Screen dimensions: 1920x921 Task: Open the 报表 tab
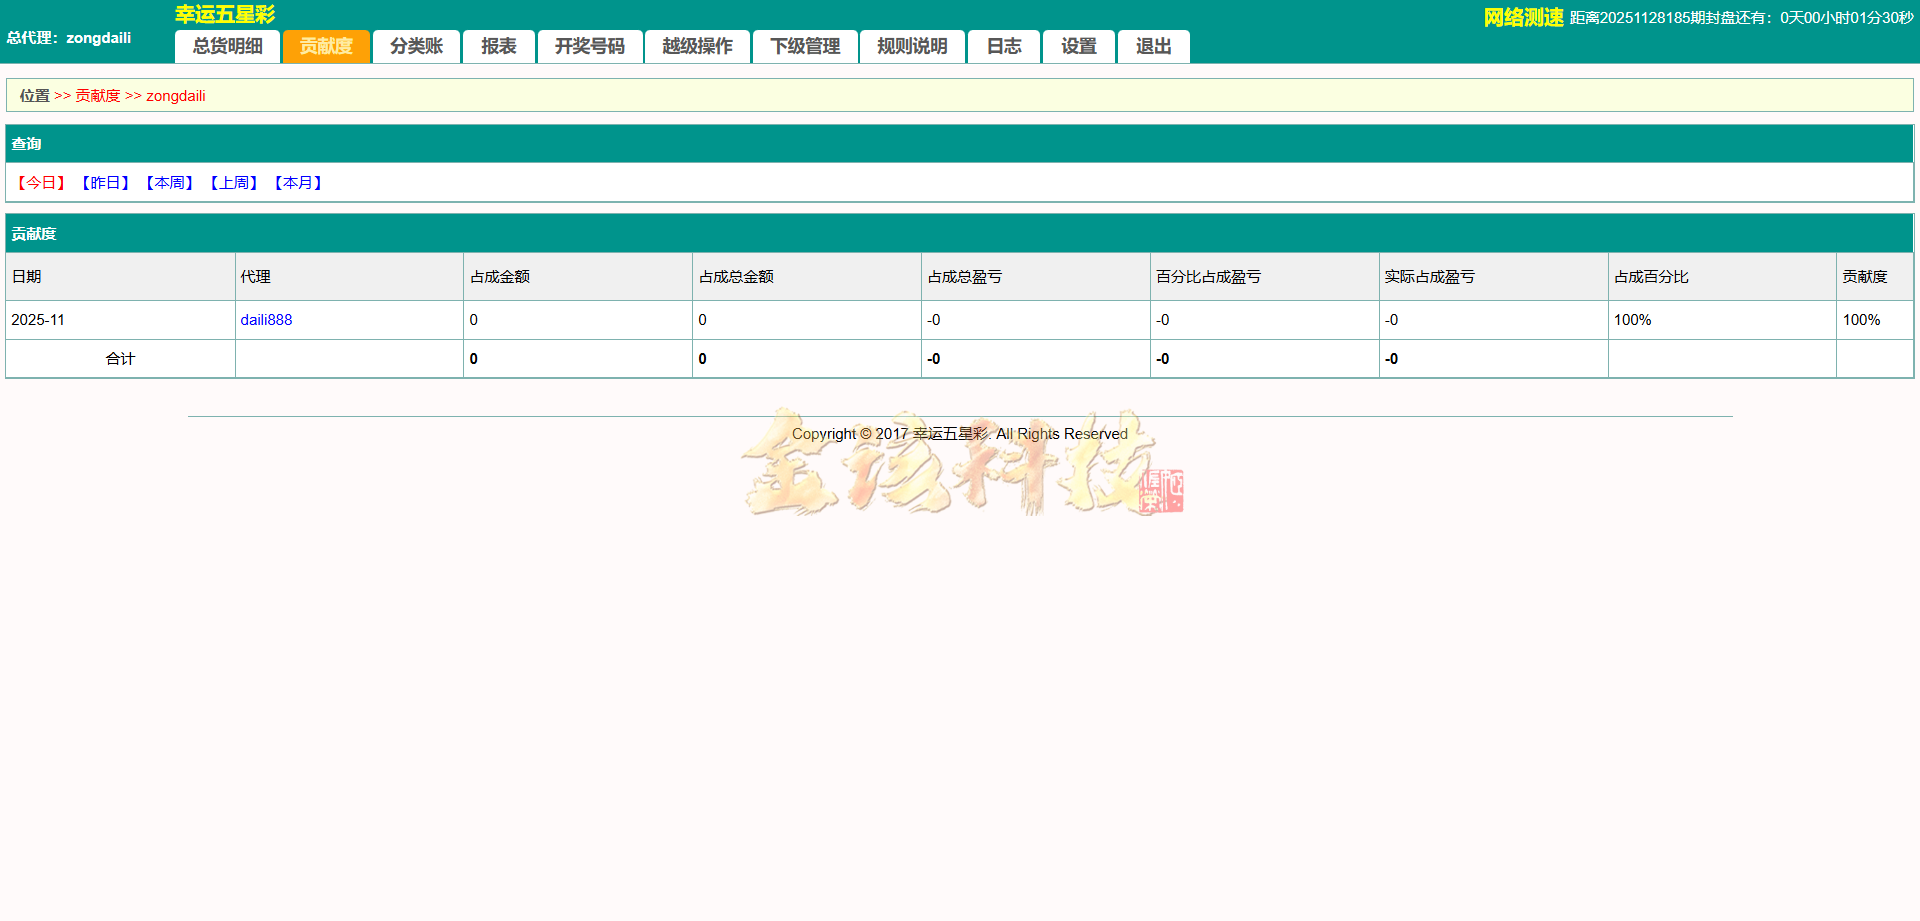tap(498, 46)
